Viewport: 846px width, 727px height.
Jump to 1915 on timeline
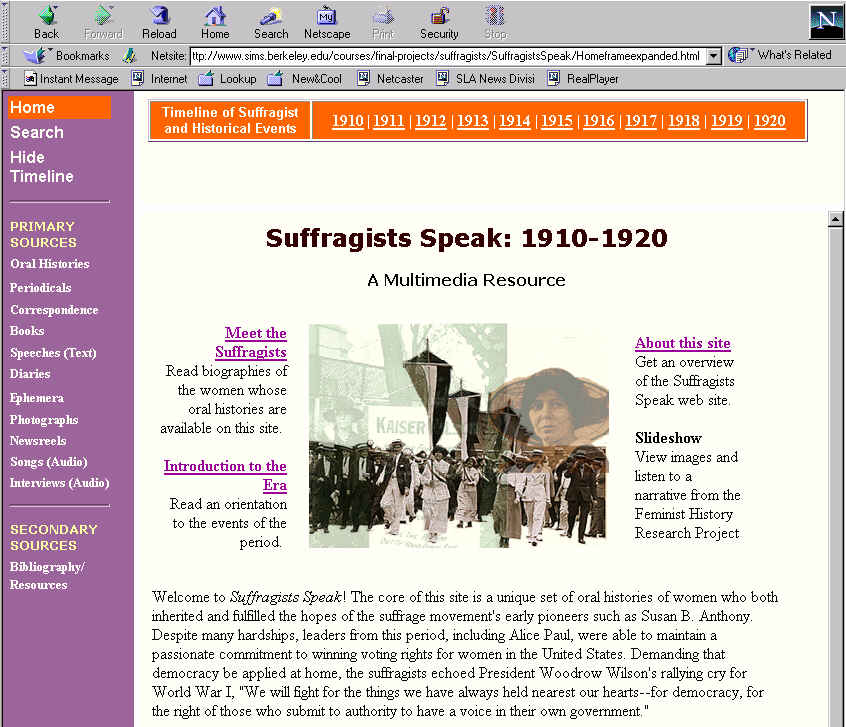click(557, 120)
